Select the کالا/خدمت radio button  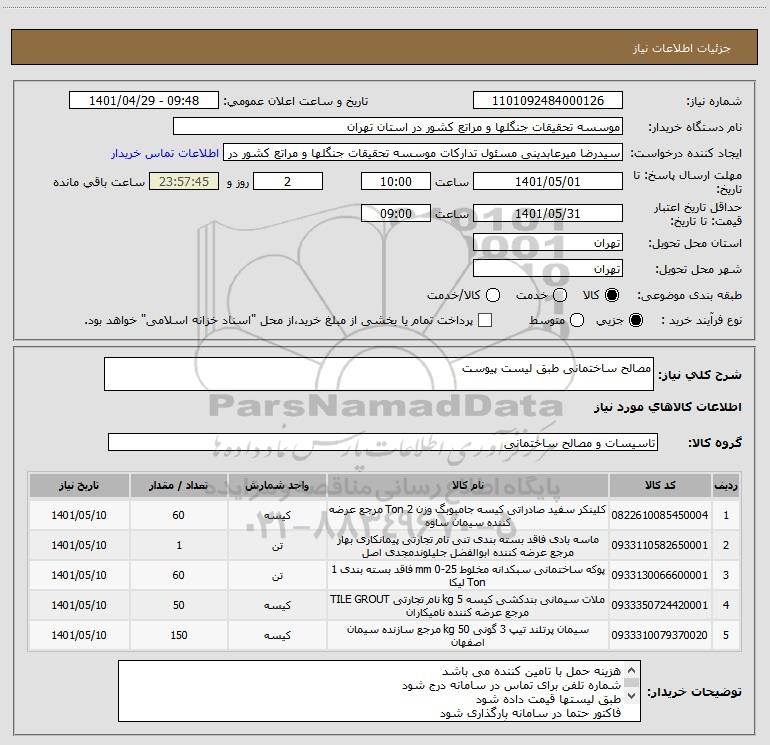(493, 295)
